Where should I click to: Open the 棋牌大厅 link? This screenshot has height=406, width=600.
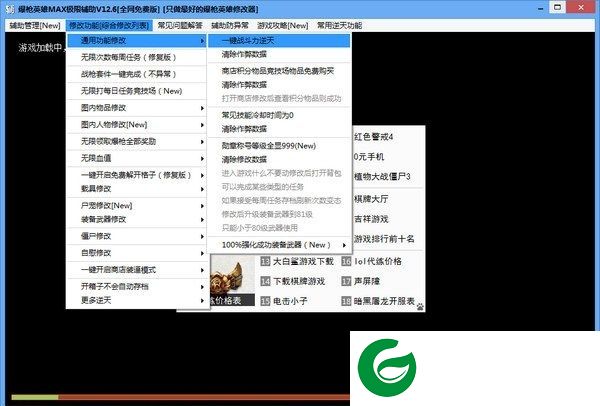point(371,199)
